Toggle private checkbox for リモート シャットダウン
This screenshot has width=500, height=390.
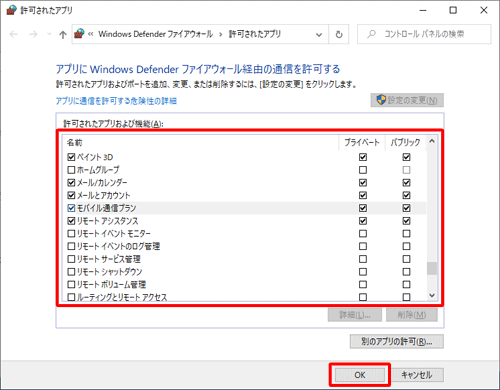click(x=363, y=272)
